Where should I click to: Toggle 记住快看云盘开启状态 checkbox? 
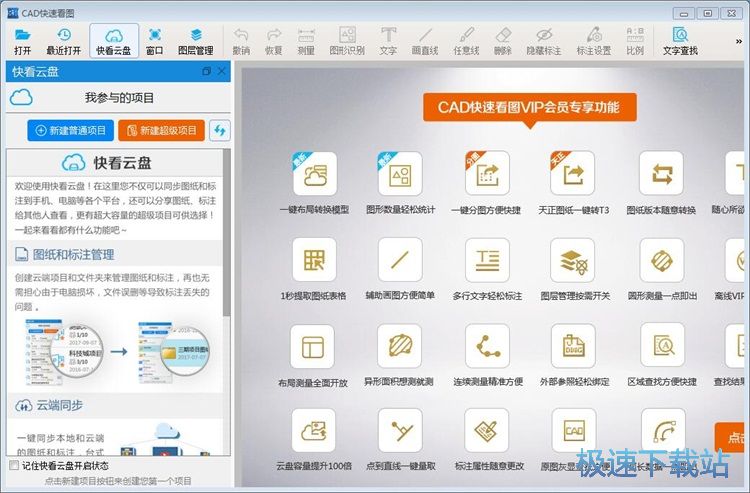(14, 465)
